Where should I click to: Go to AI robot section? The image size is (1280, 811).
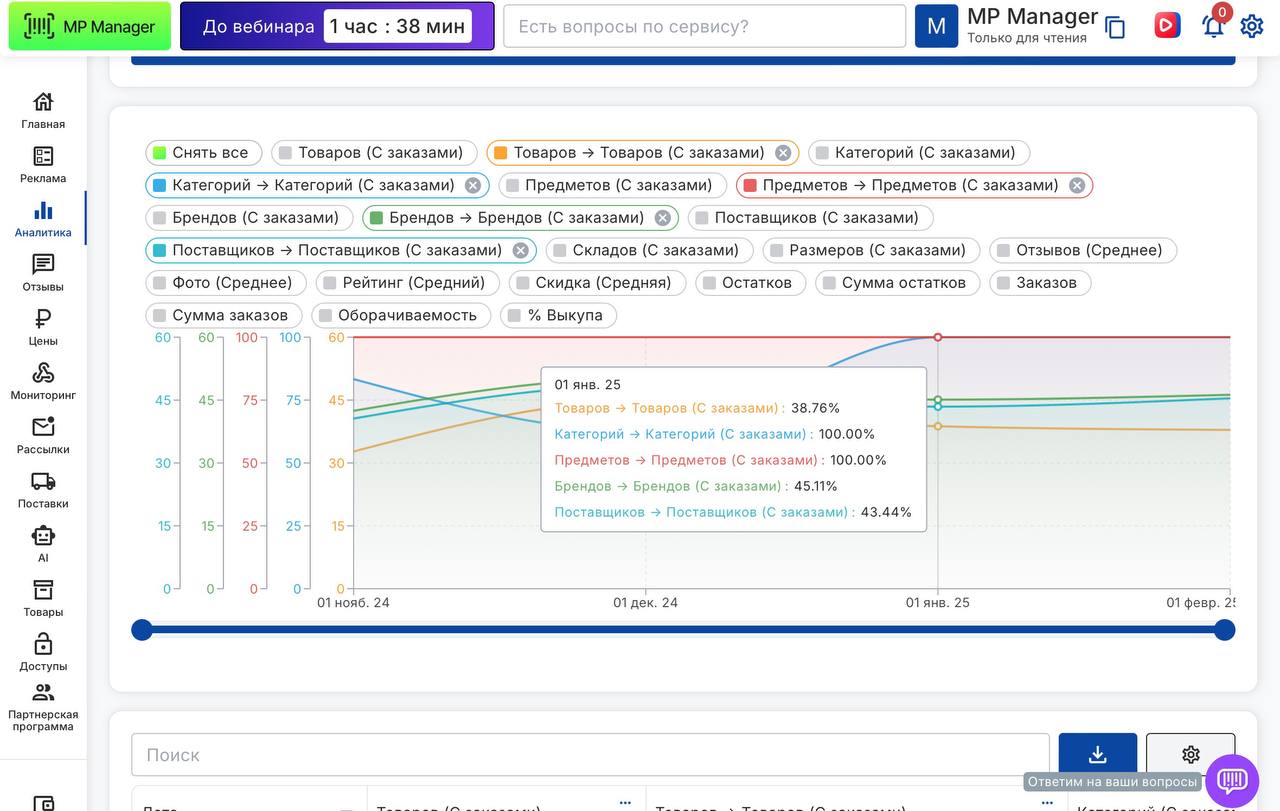(x=43, y=544)
